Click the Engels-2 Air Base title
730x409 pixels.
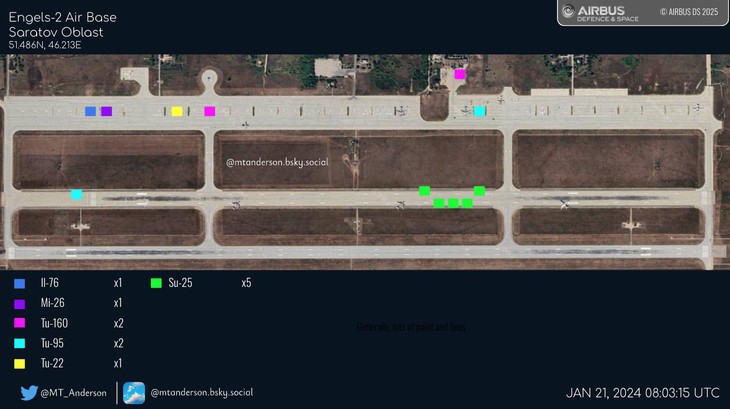pyautogui.click(x=62, y=17)
